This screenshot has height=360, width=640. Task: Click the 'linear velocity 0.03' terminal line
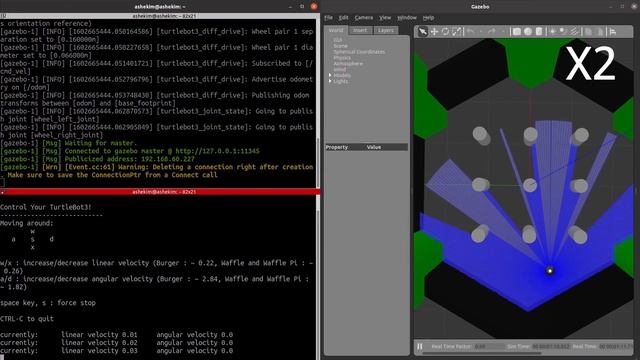point(99,351)
